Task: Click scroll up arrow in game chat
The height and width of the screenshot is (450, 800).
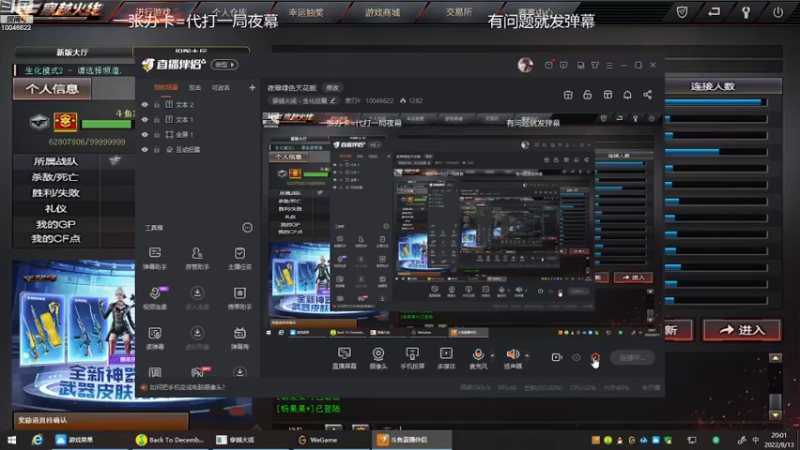Action: click(776, 358)
